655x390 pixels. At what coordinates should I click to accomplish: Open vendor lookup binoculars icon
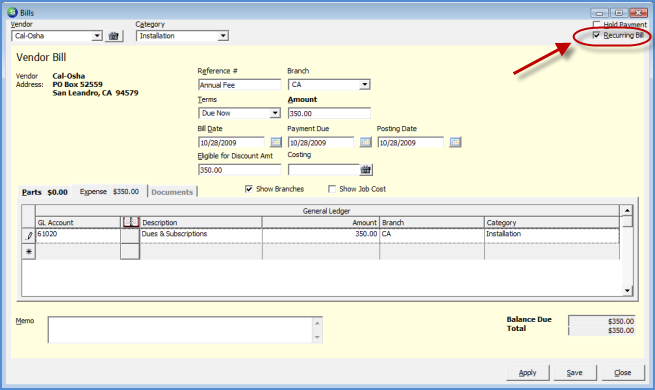click(113, 36)
